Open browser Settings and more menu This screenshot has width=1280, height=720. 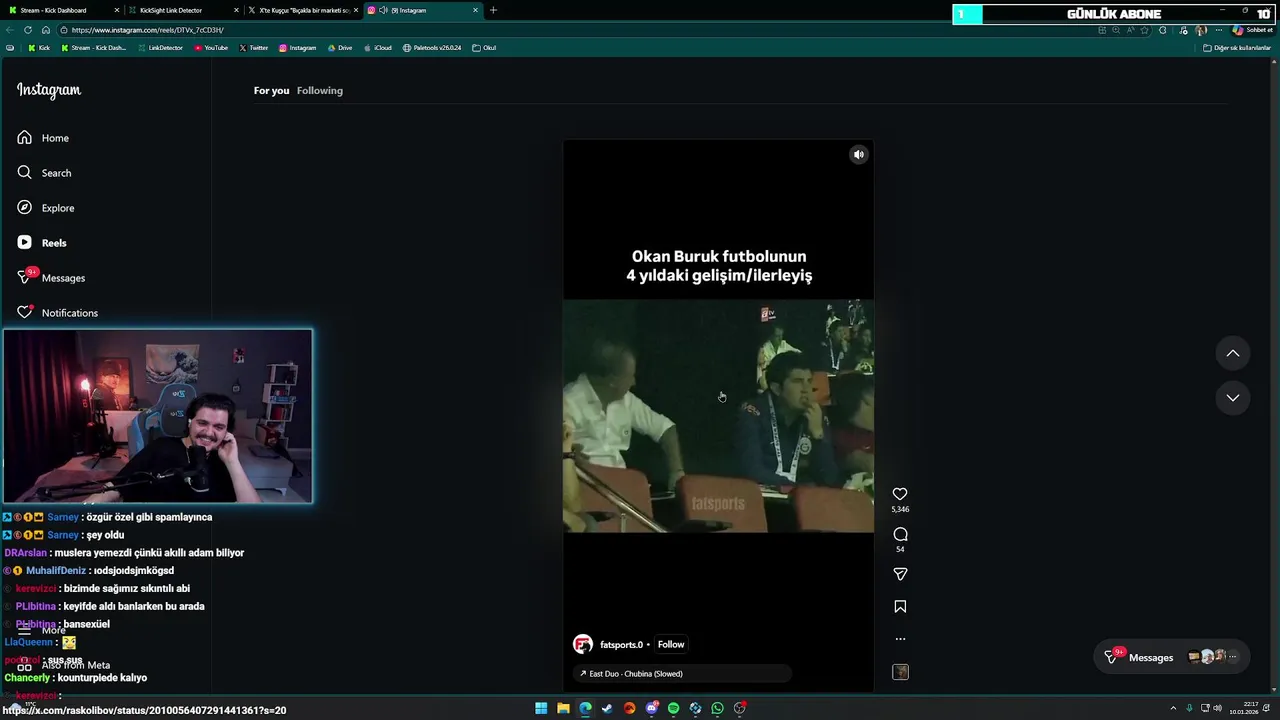(x=1218, y=30)
